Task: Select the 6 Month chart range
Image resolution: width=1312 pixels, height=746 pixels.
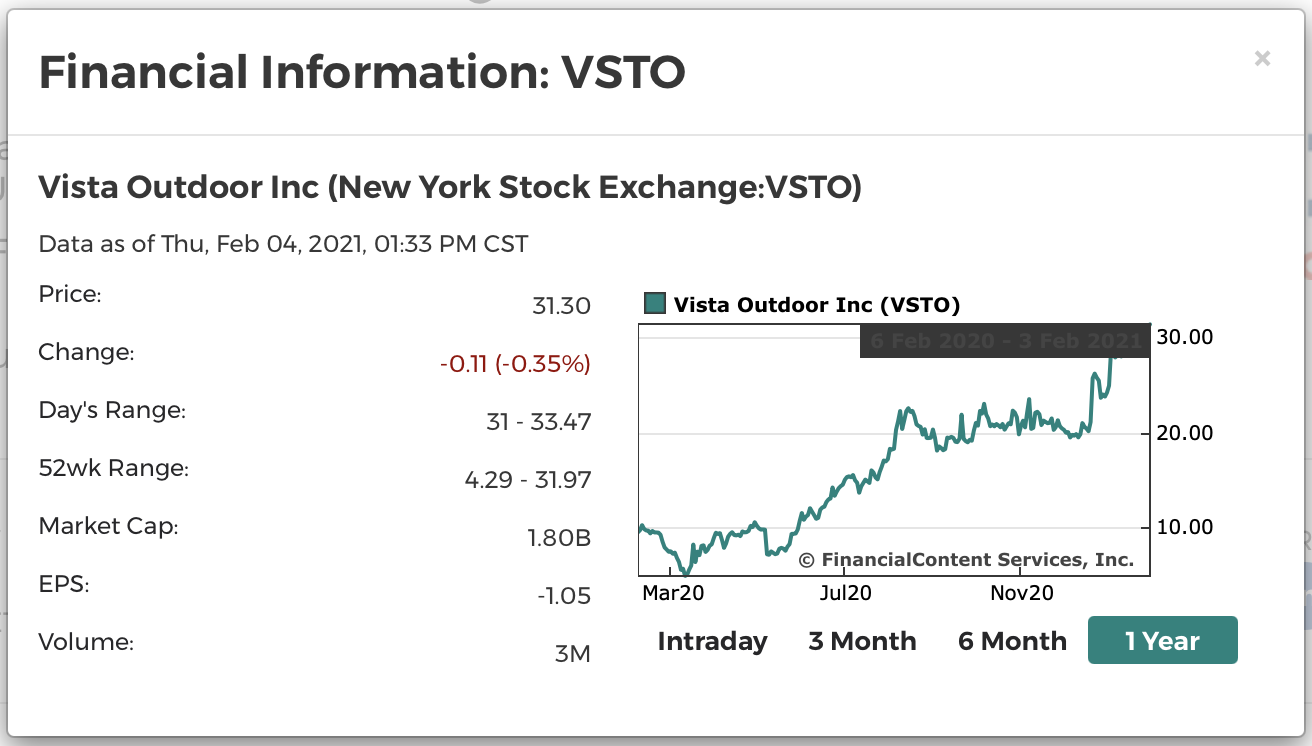Action: pyautogui.click(x=1012, y=641)
